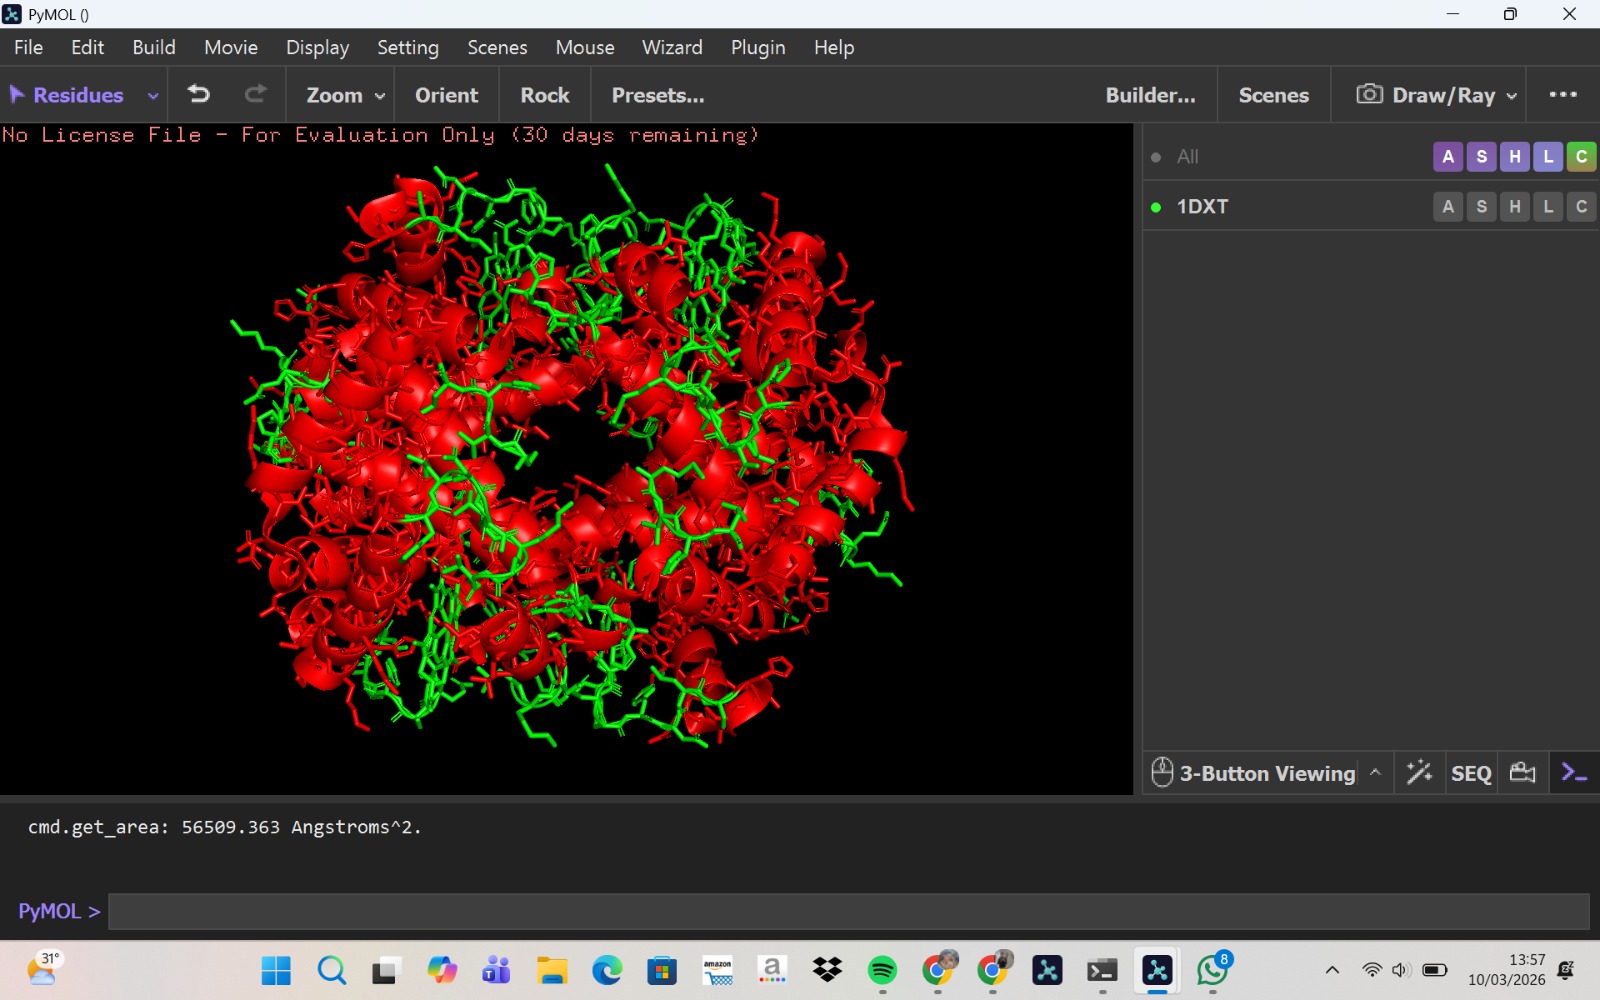Toggle visibility of the 1DXT object
Screen dimensions: 1600x1000
coord(1156,207)
